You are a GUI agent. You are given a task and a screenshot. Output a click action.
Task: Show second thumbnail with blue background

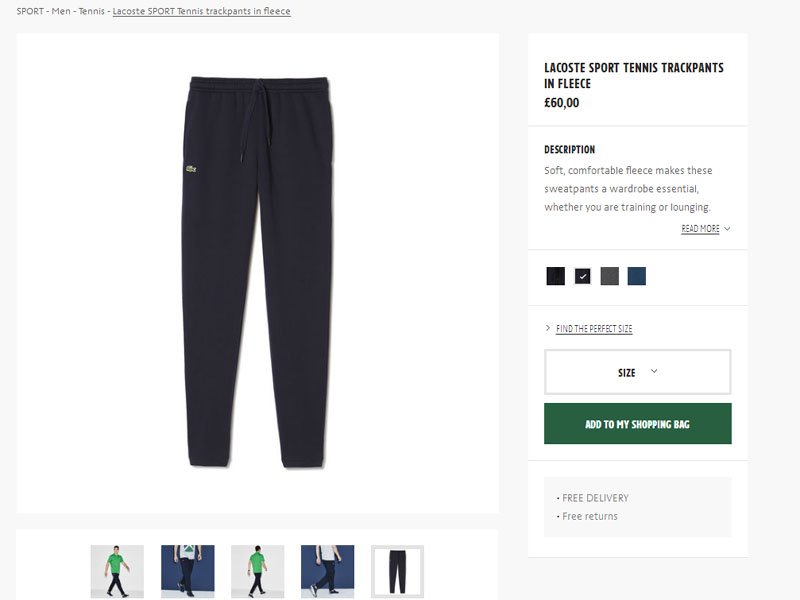pos(188,571)
